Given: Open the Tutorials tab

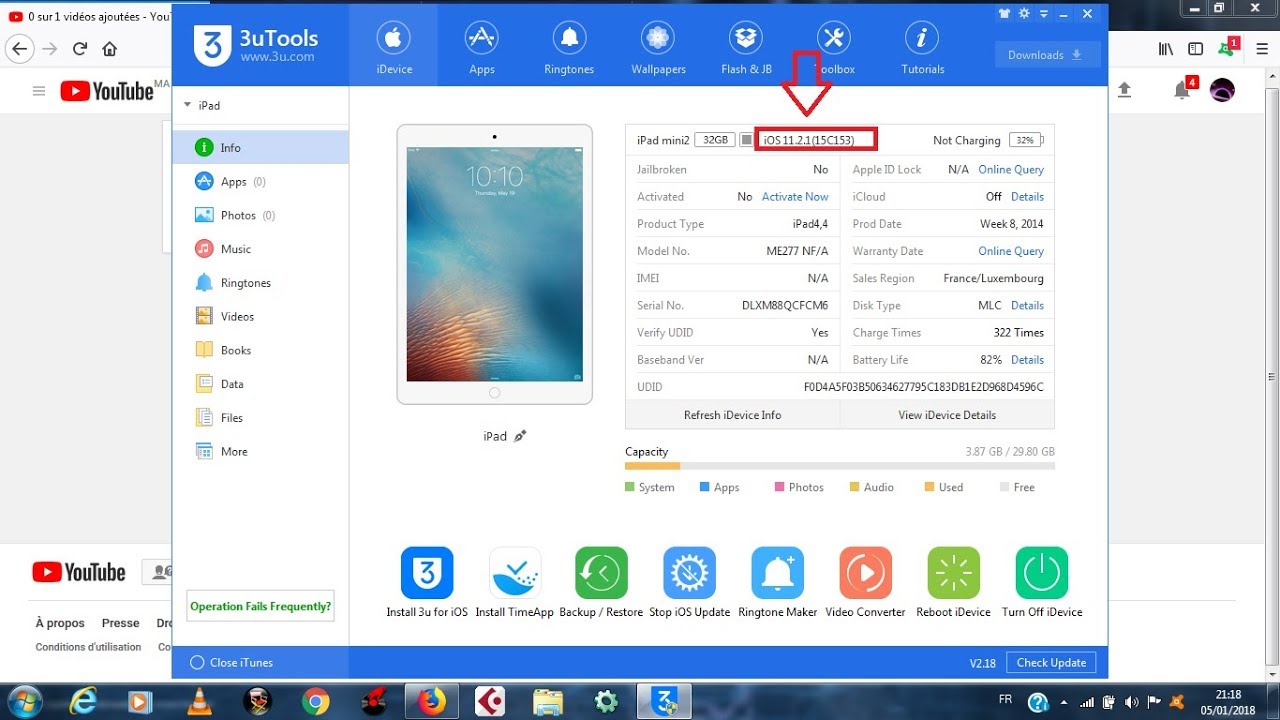Looking at the screenshot, I should coord(922,46).
